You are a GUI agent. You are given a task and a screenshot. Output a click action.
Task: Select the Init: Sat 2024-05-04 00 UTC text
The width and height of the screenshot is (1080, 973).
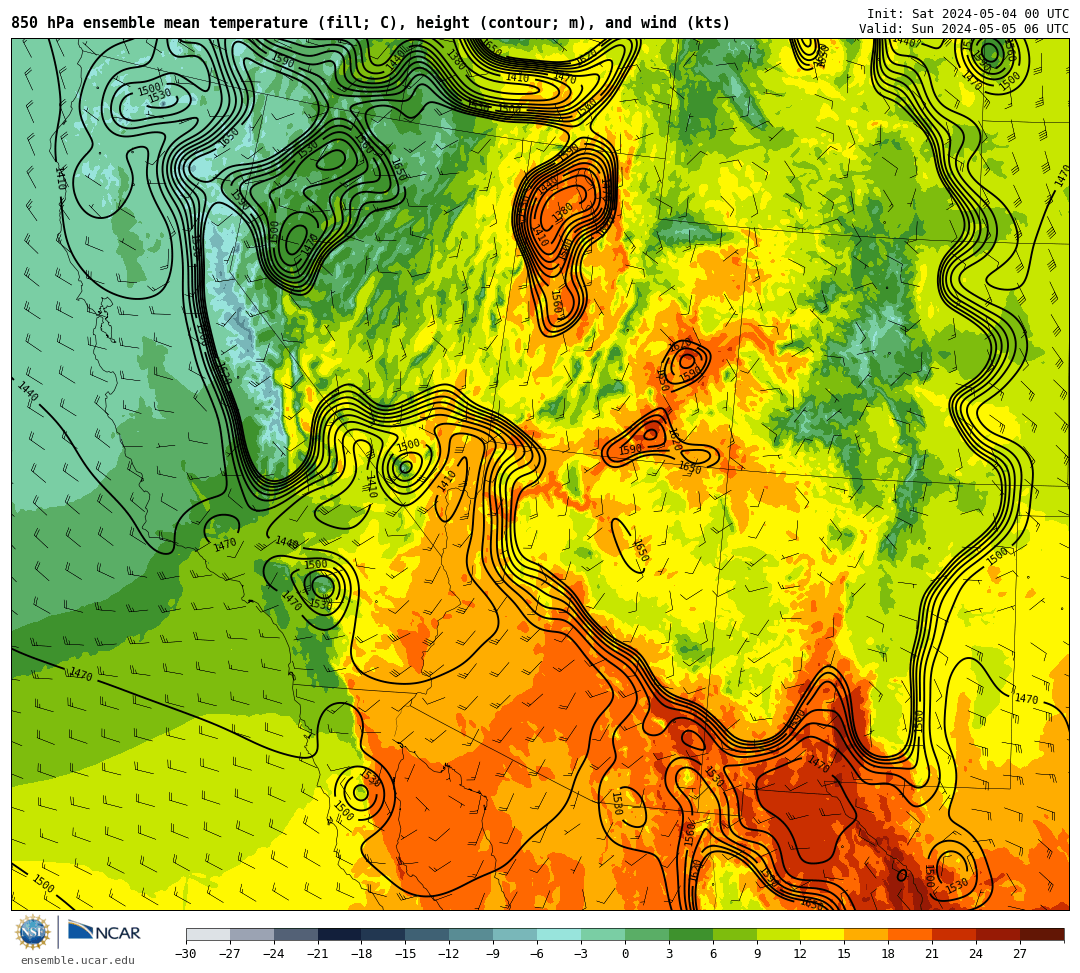968,14
